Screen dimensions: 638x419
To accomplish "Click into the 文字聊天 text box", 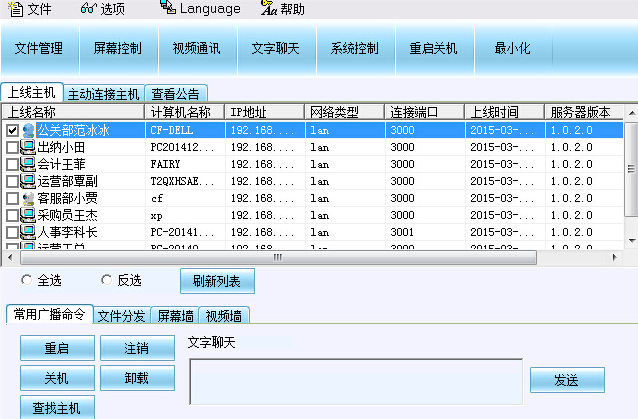I will [x=355, y=380].
